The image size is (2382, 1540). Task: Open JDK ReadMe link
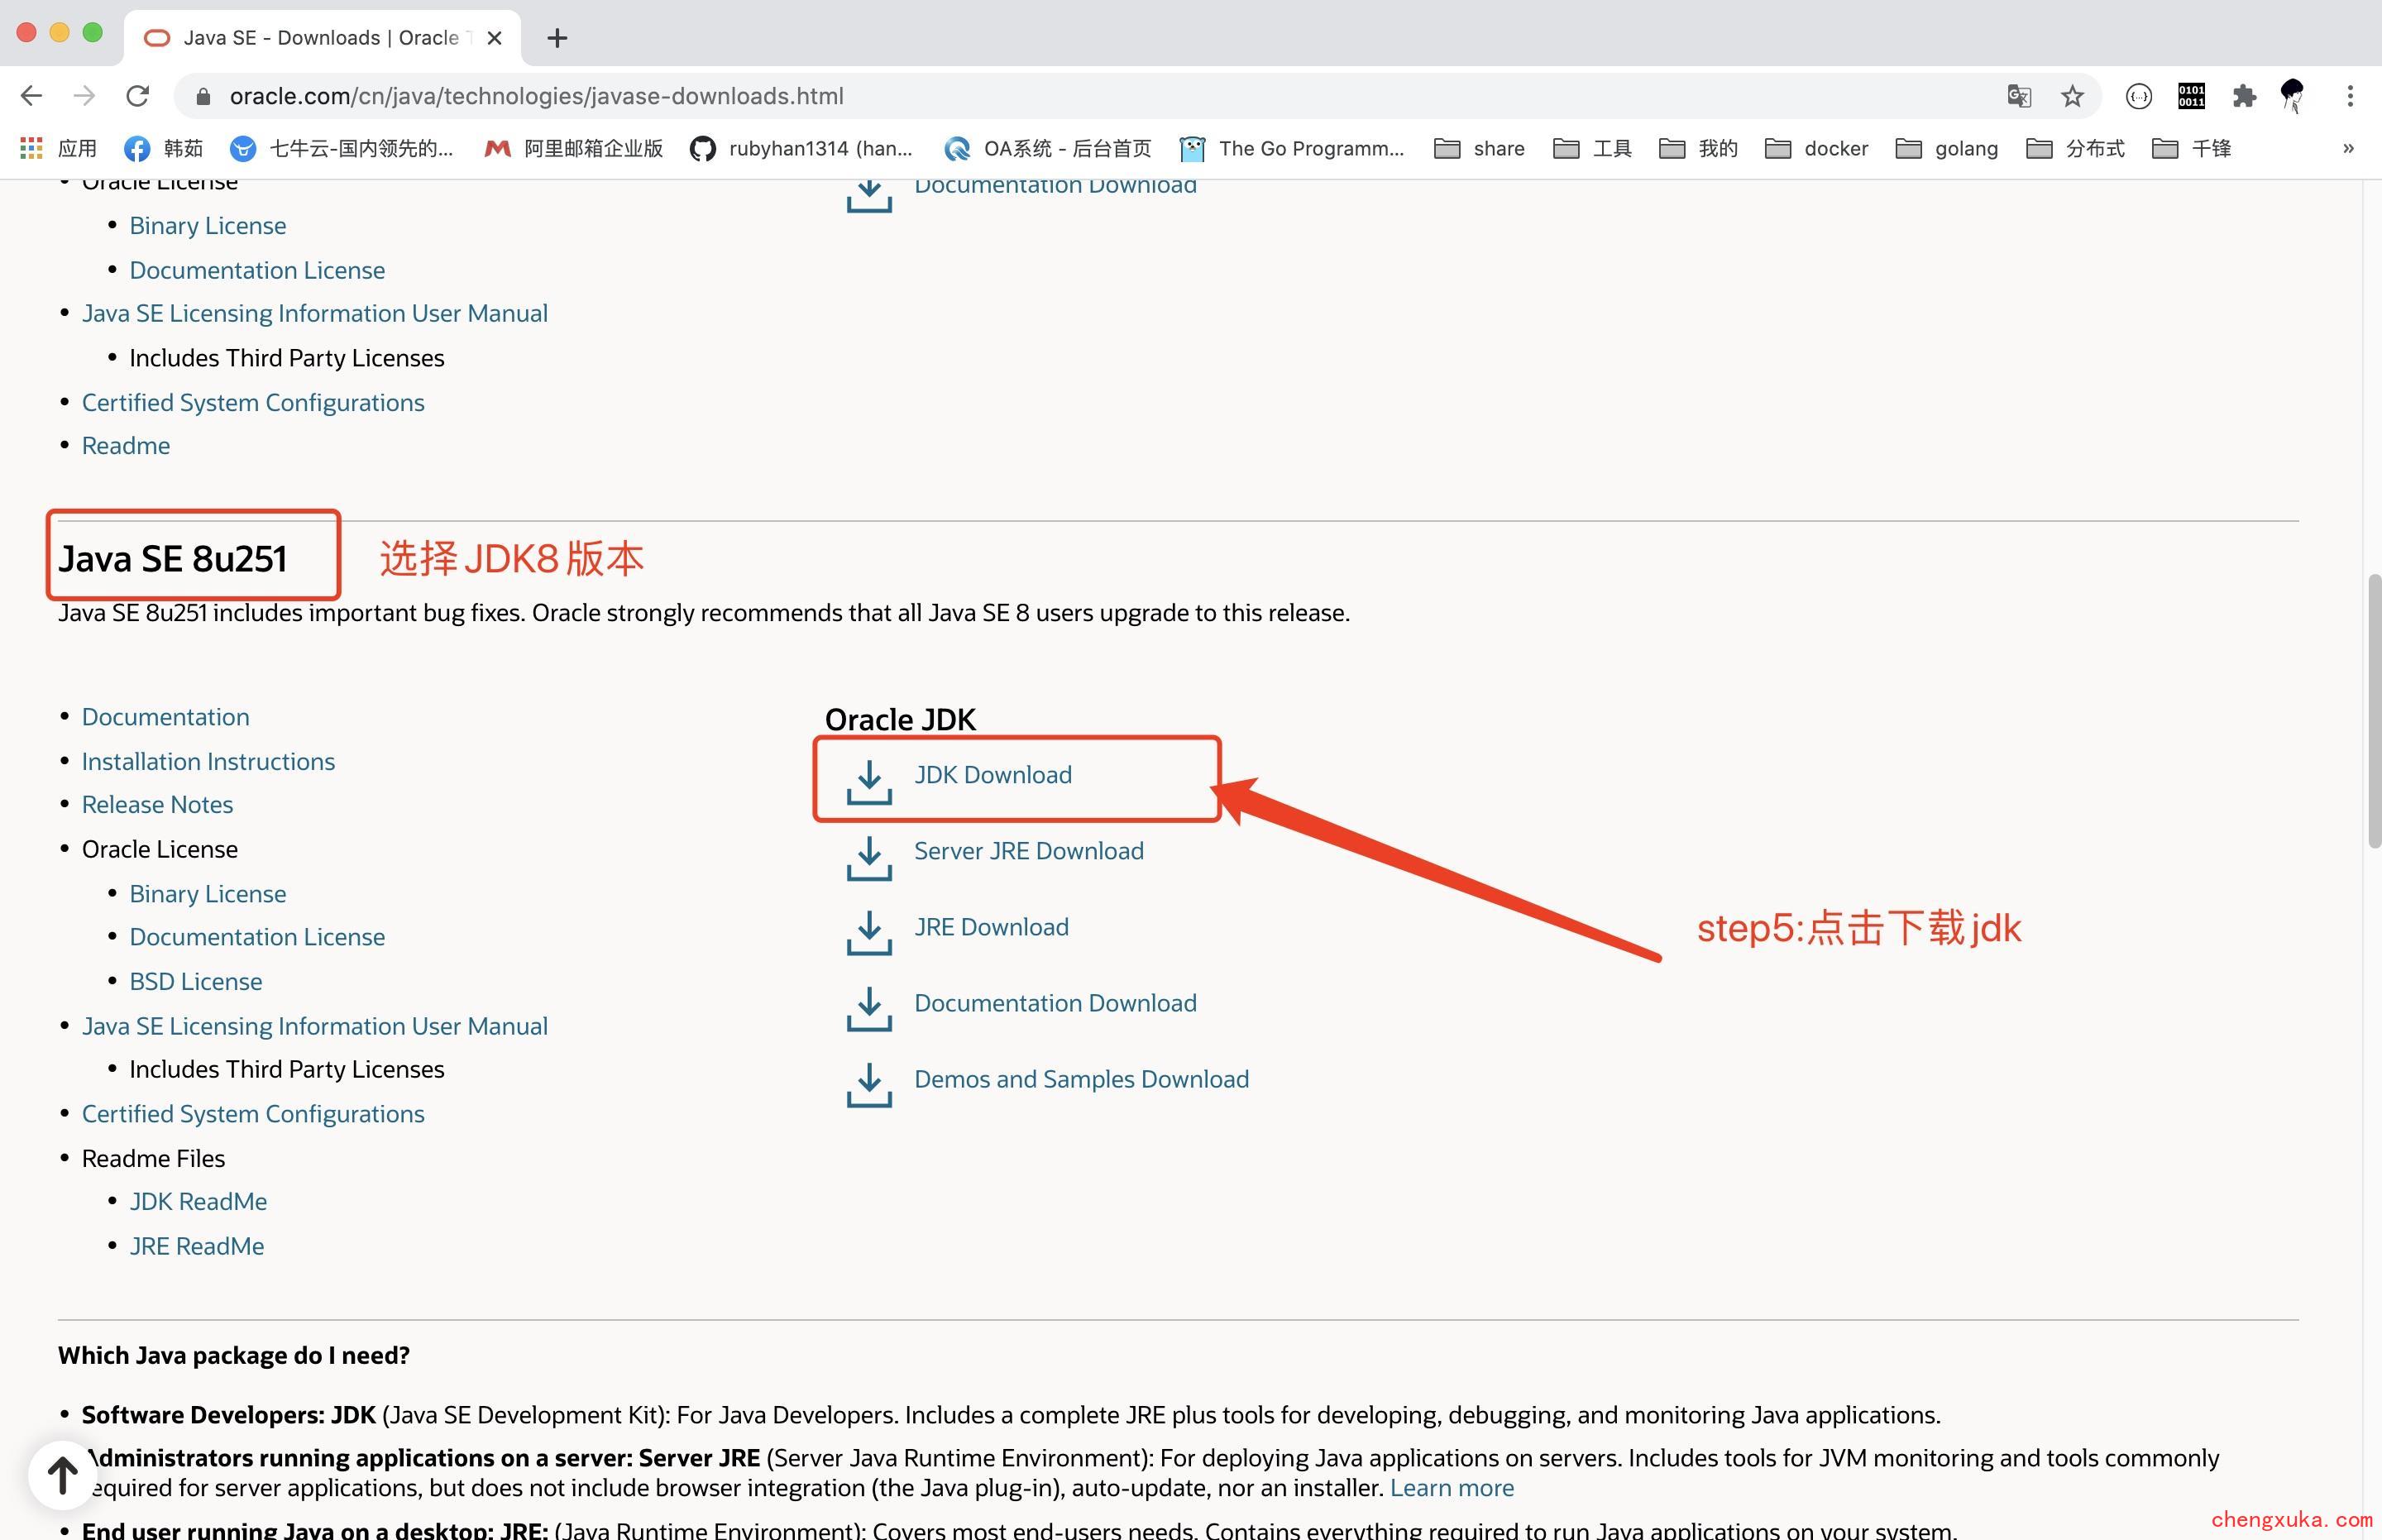pos(198,1202)
